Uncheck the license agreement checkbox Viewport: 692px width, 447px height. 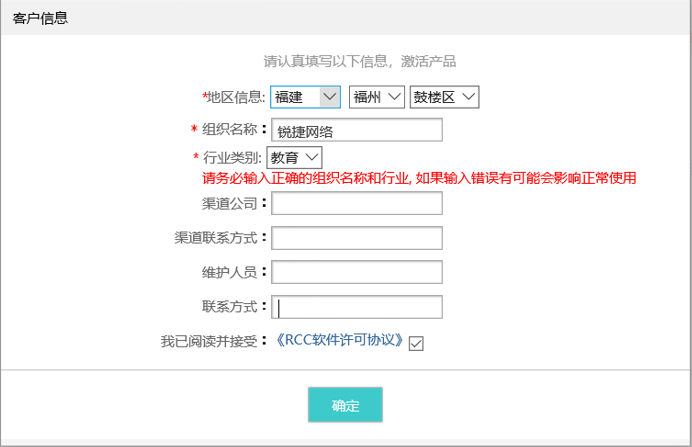click(416, 343)
